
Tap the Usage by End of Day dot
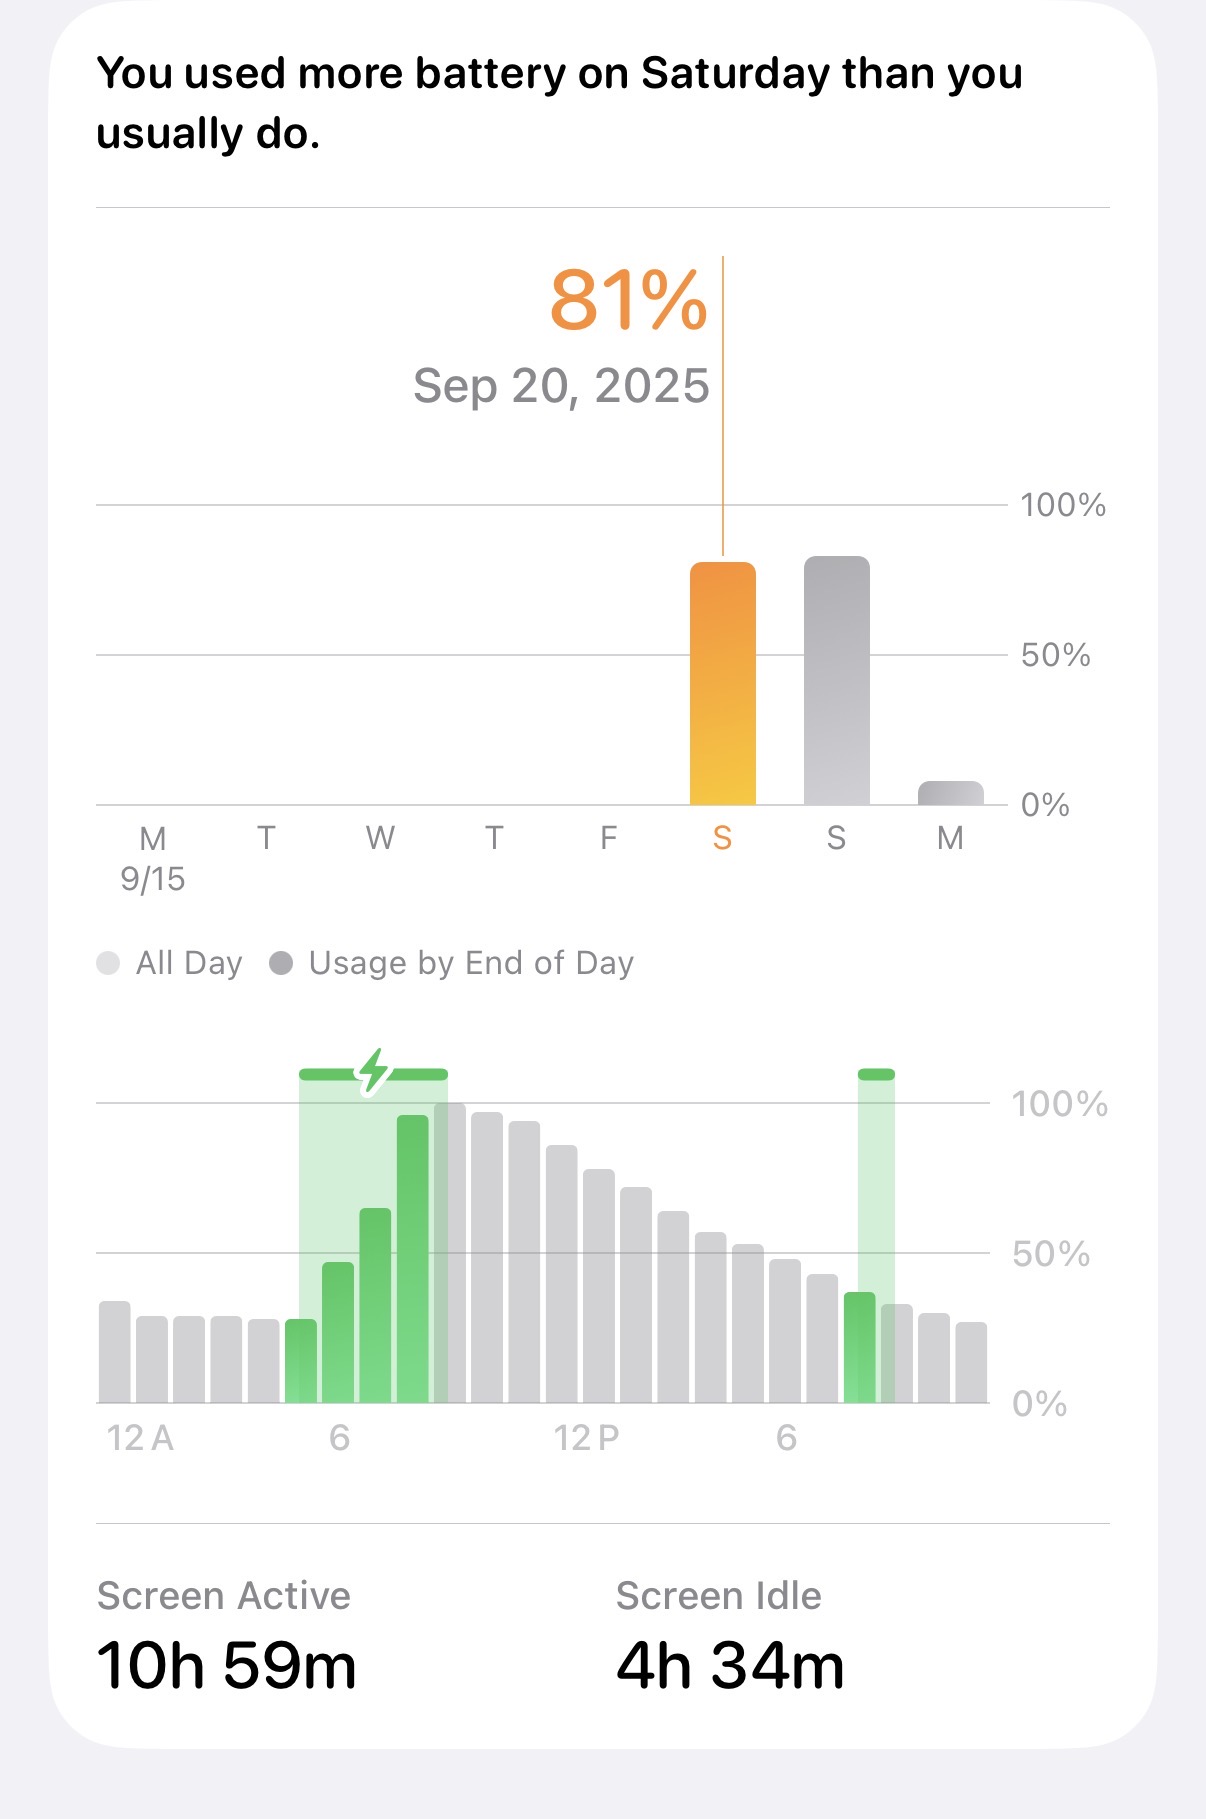281,963
